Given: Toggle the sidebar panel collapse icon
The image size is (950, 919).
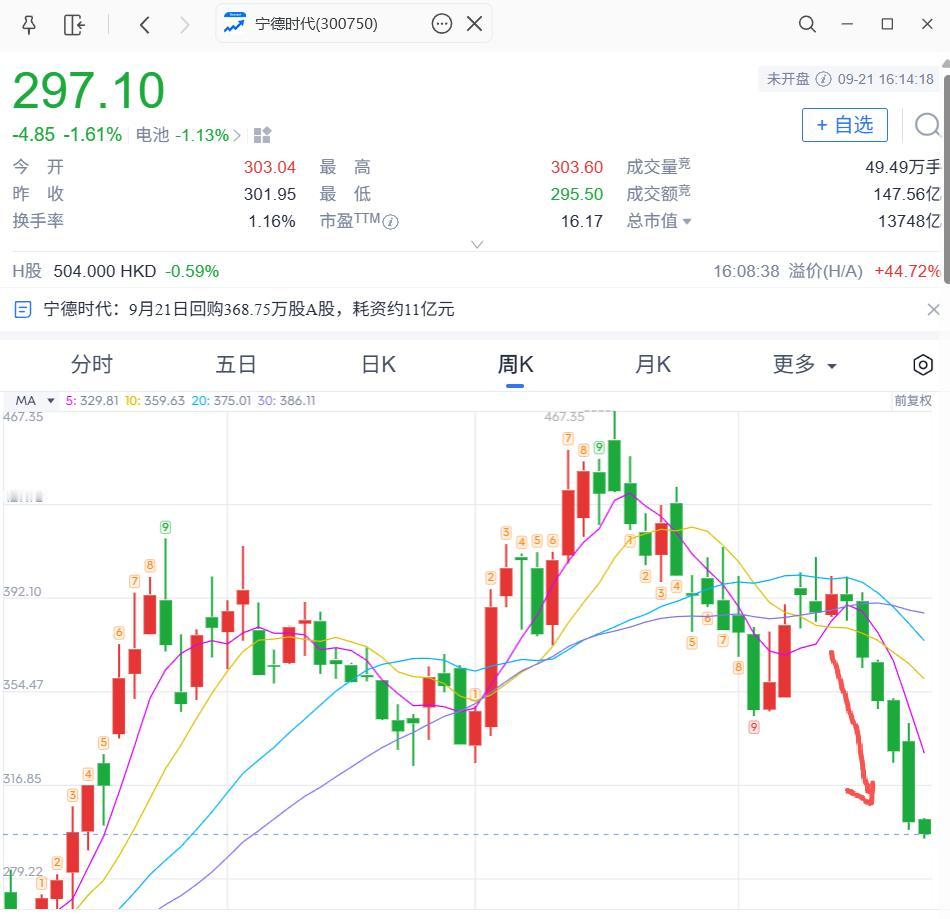Looking at the screenshot, I should (74, 25).
